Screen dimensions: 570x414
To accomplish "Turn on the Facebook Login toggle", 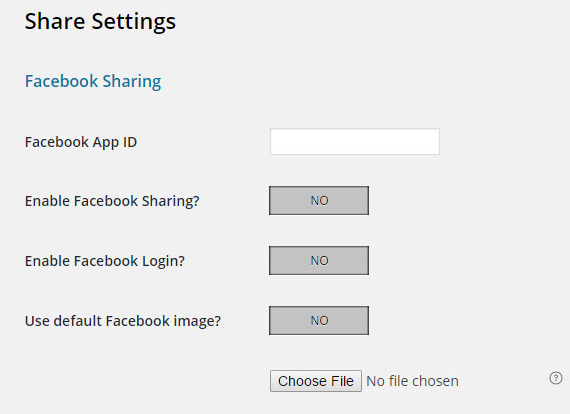I will (319, 261).
